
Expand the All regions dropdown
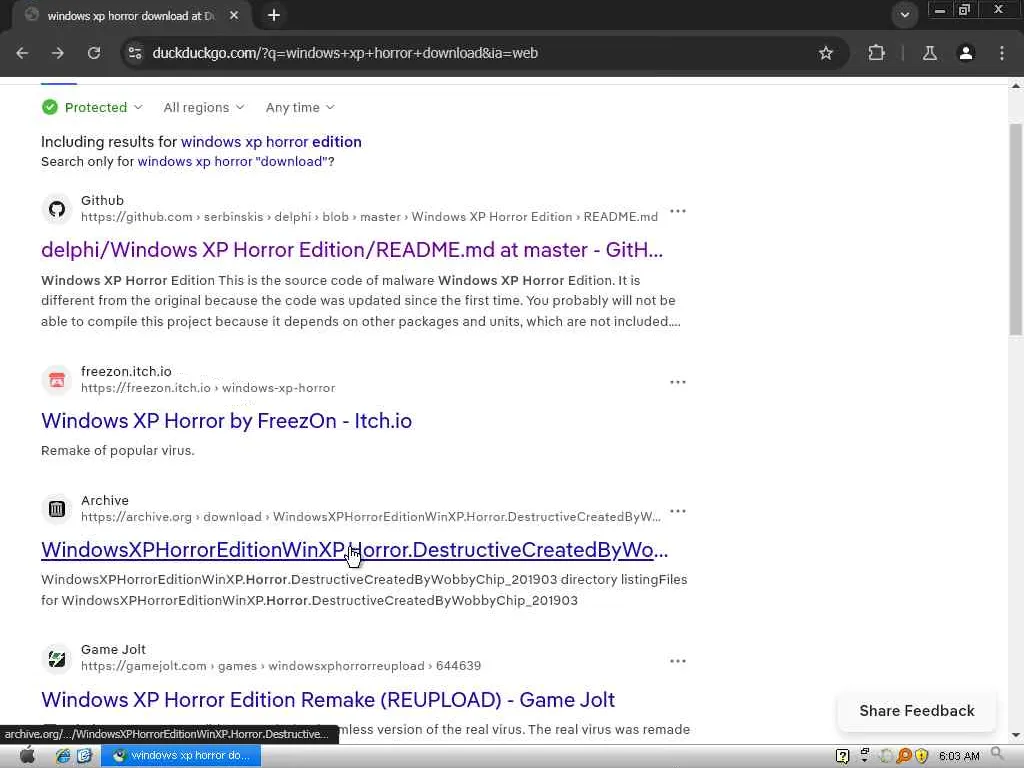pyautogui.click(x=204, y=107)
